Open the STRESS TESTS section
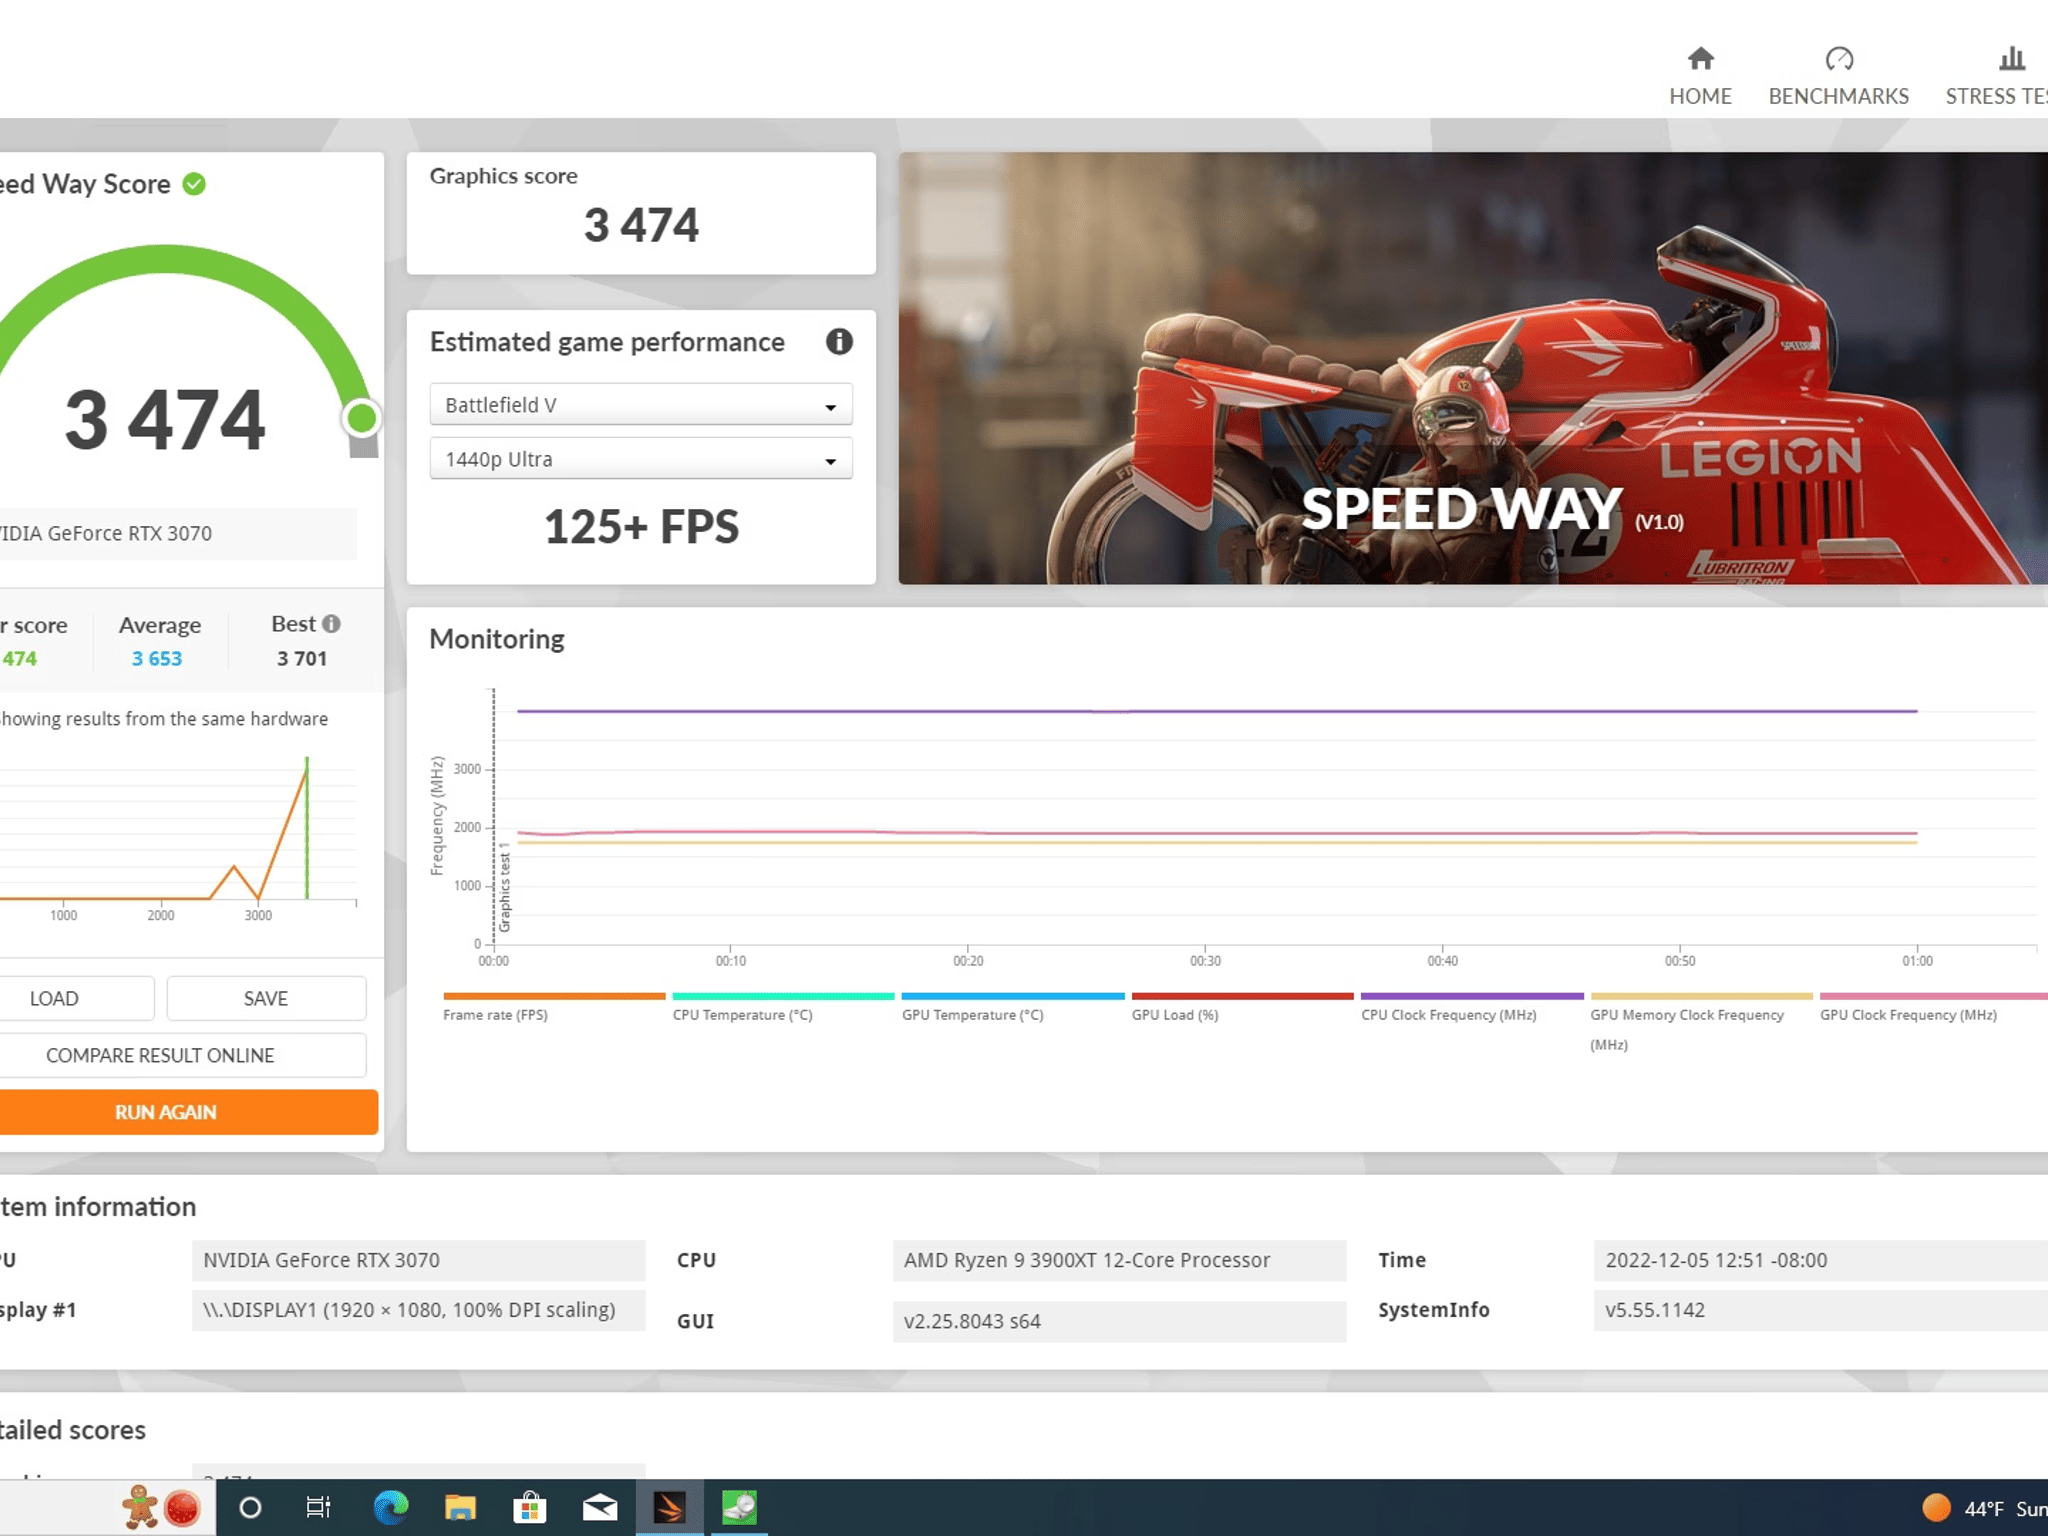 [1996, 76]
